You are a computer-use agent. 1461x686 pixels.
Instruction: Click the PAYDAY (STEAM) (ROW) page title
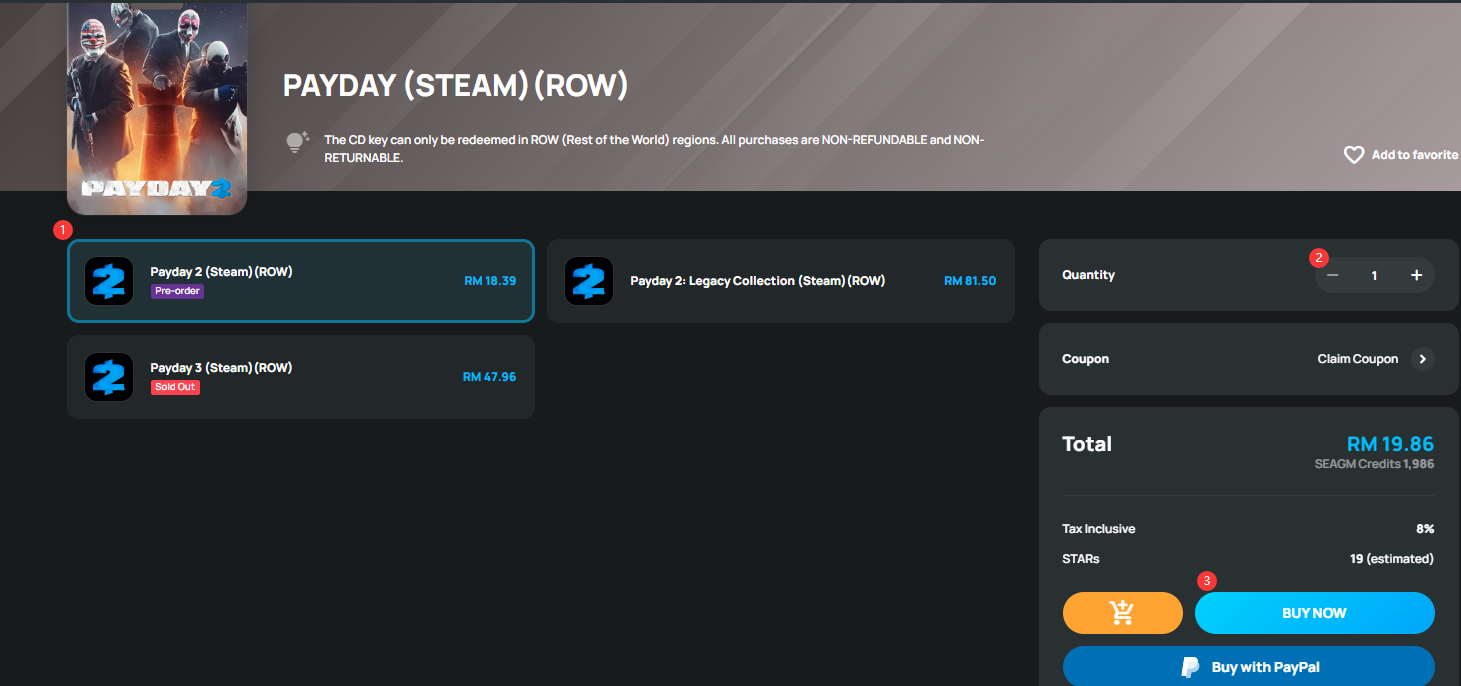[x=456, y=86]
